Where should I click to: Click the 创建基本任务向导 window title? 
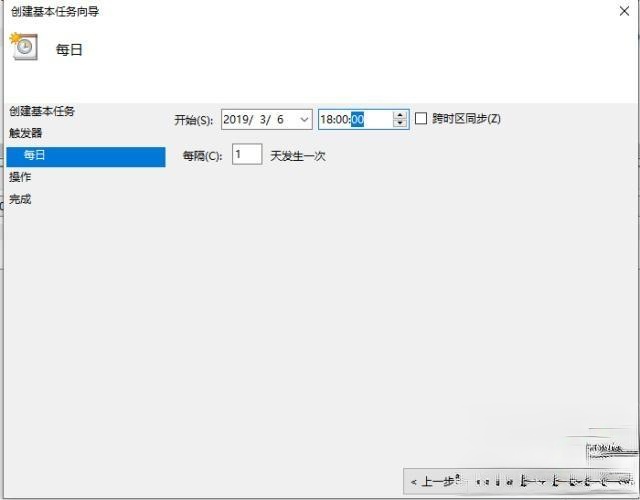point(55,11)
